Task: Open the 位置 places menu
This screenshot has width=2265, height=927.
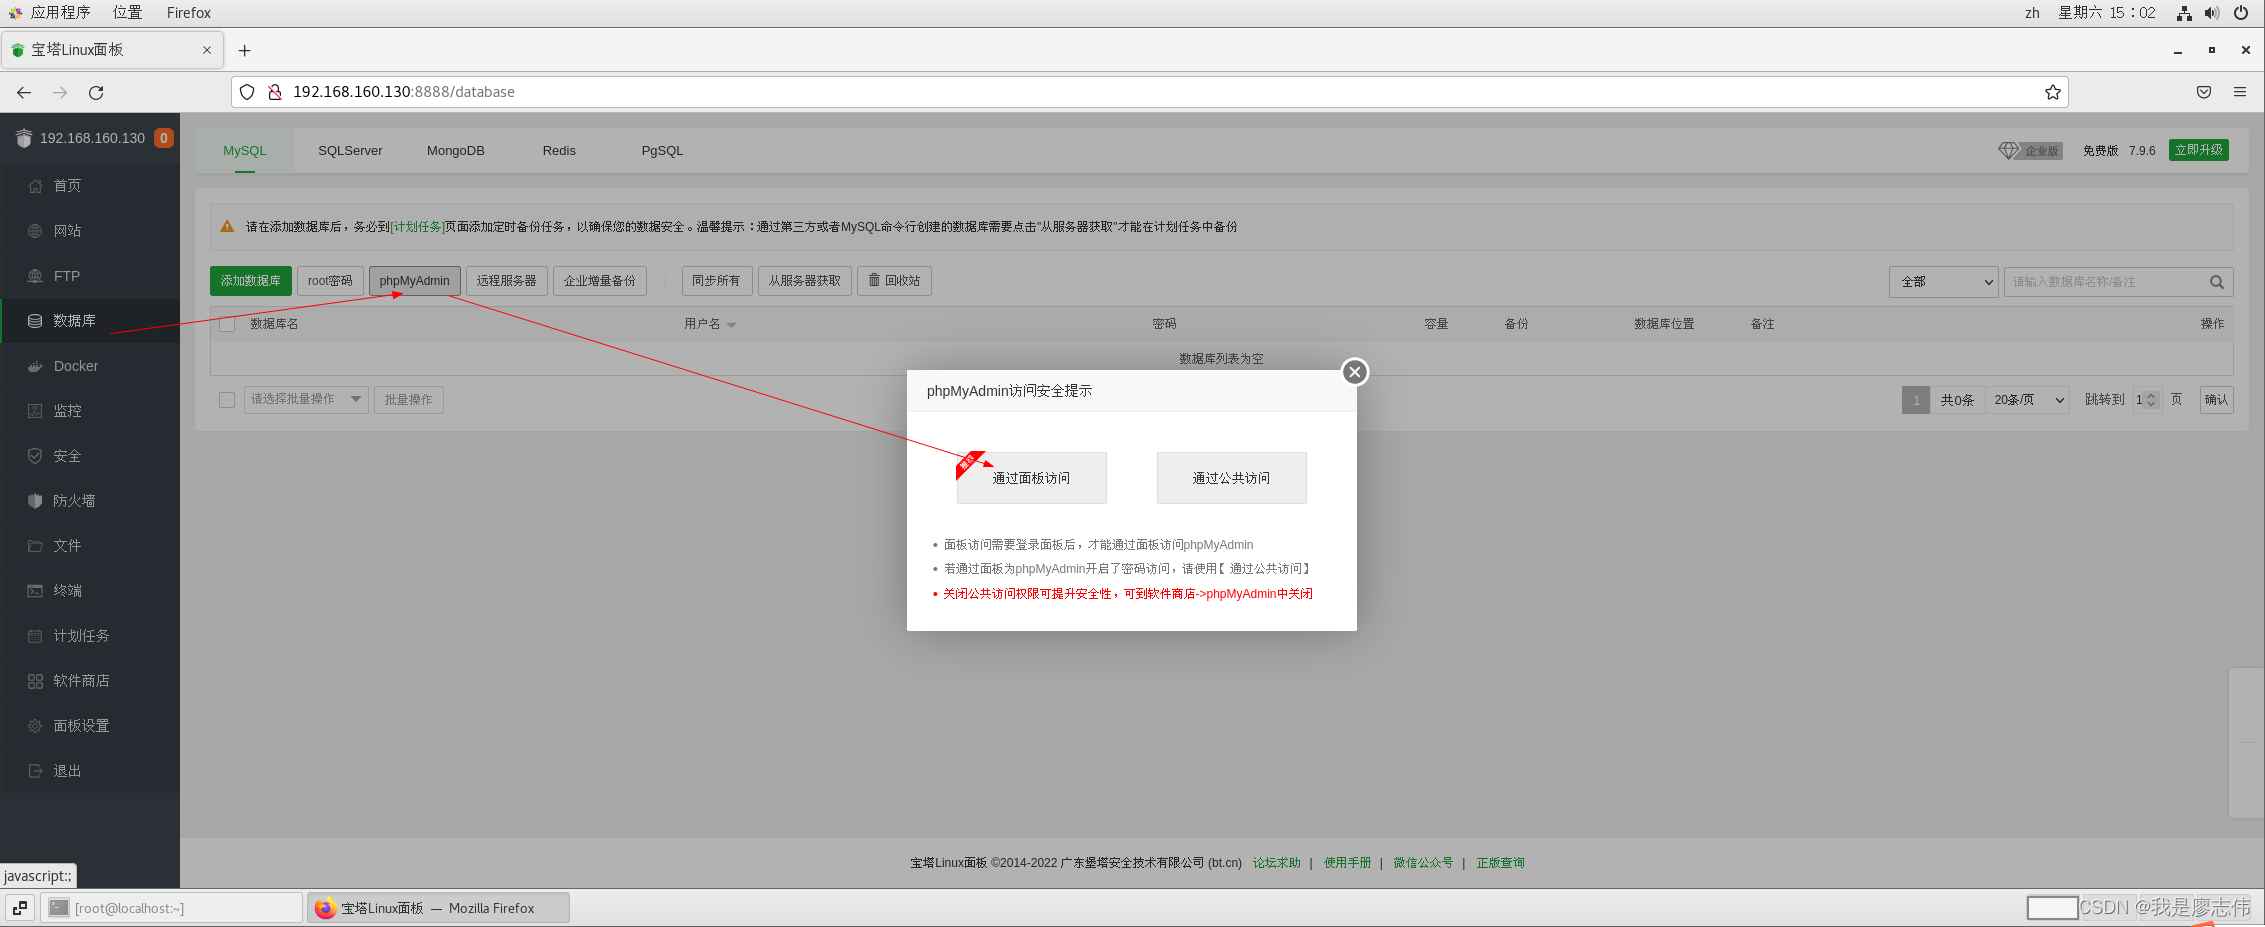Action: click(127, 13)
